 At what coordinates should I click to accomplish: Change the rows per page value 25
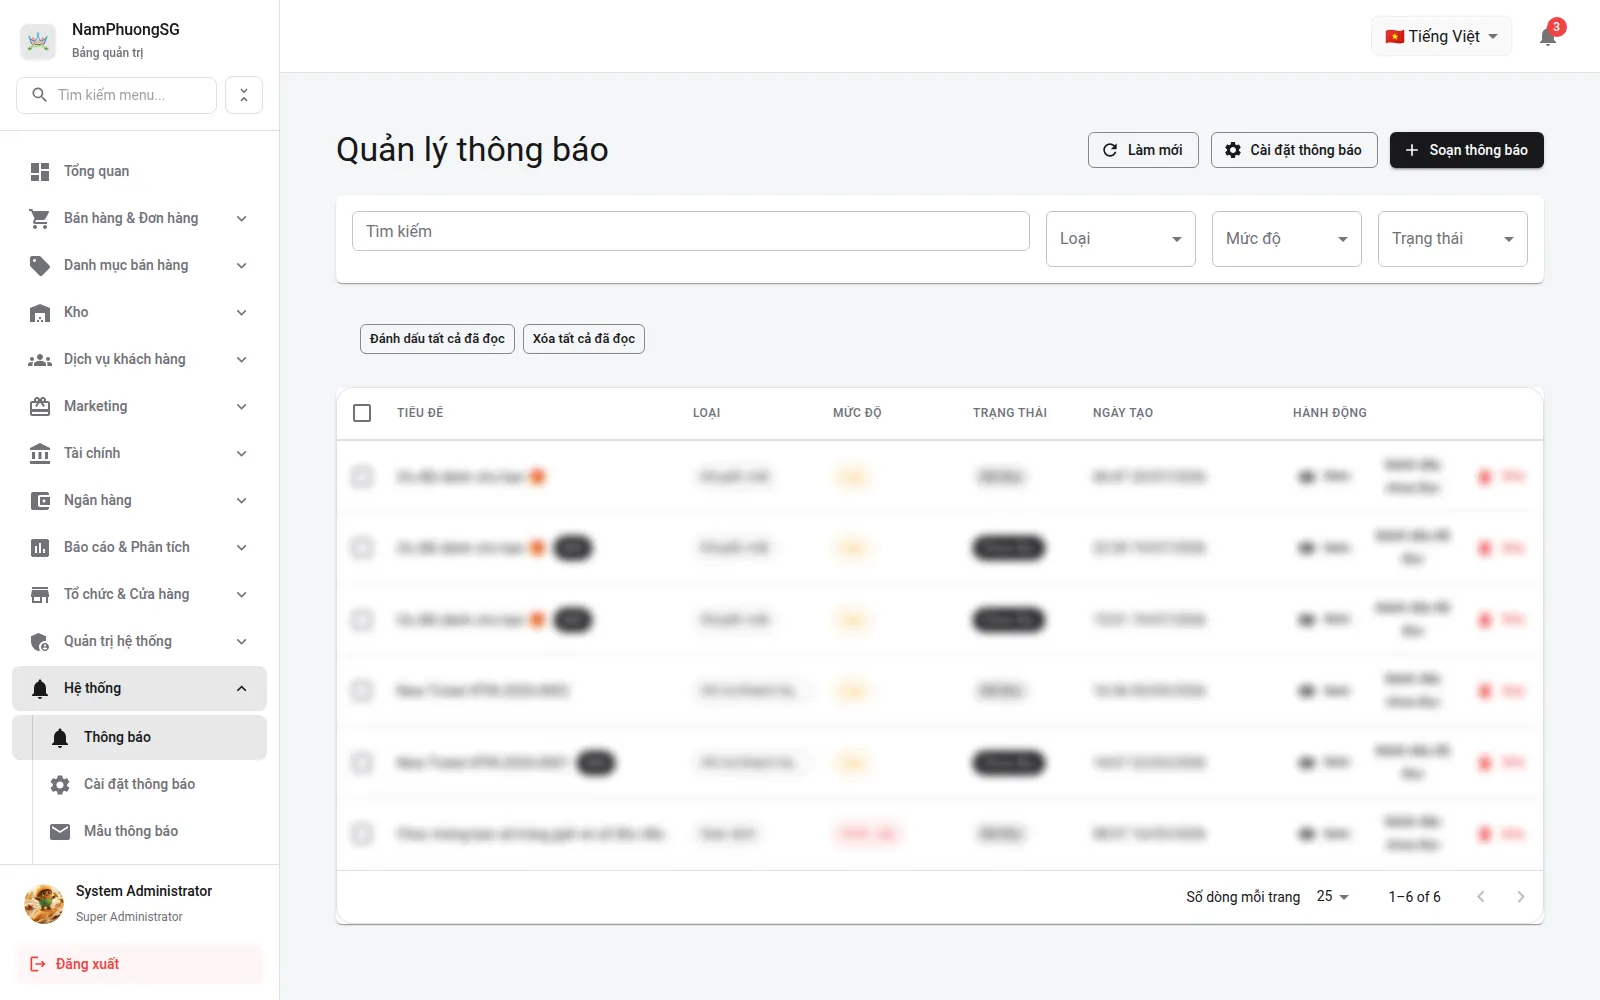point(1333,897)
